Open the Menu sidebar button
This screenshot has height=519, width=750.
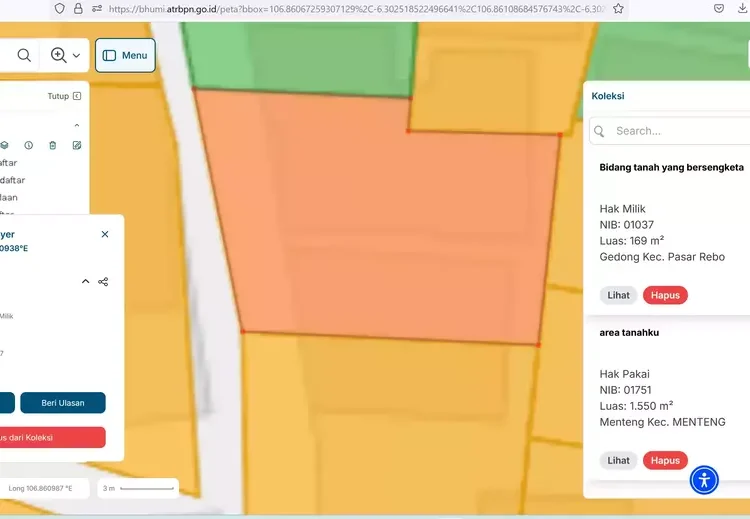[x=125, y=55]
